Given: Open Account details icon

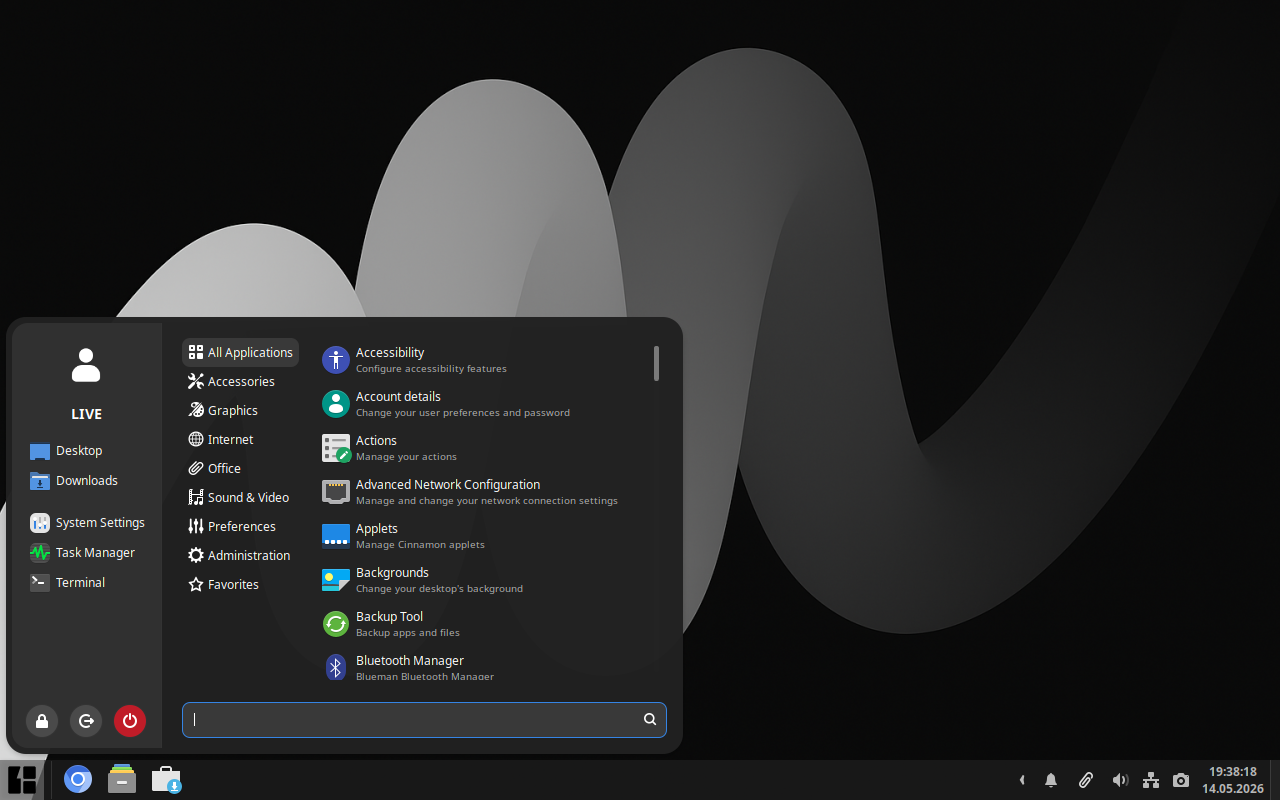Looking at the screenshot, I should [x=336, y=404].
